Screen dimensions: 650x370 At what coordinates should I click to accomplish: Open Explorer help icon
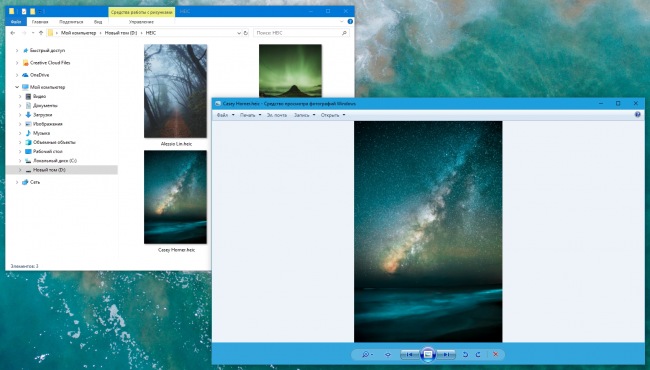[350, 22]
